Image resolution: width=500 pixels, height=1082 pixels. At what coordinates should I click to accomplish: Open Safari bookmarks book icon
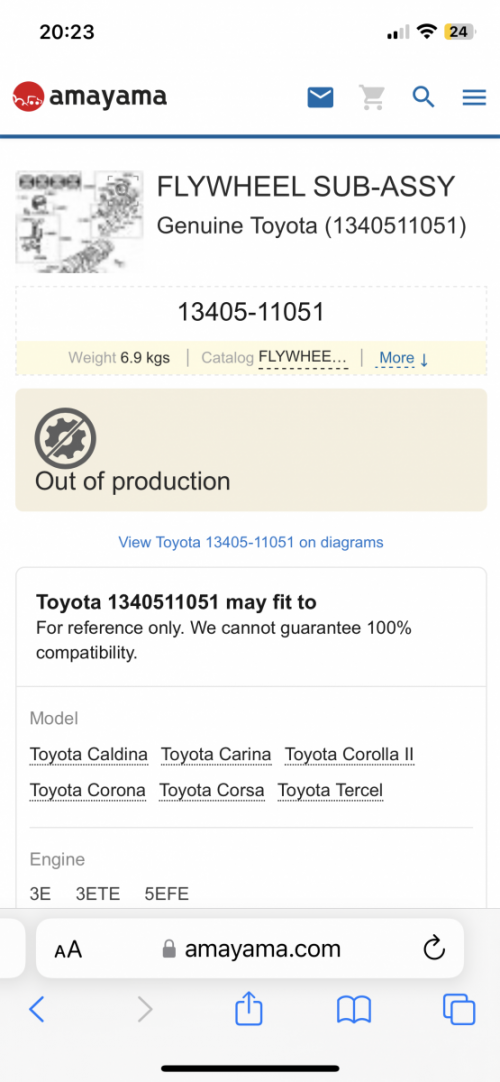[x=354, y=1010]
